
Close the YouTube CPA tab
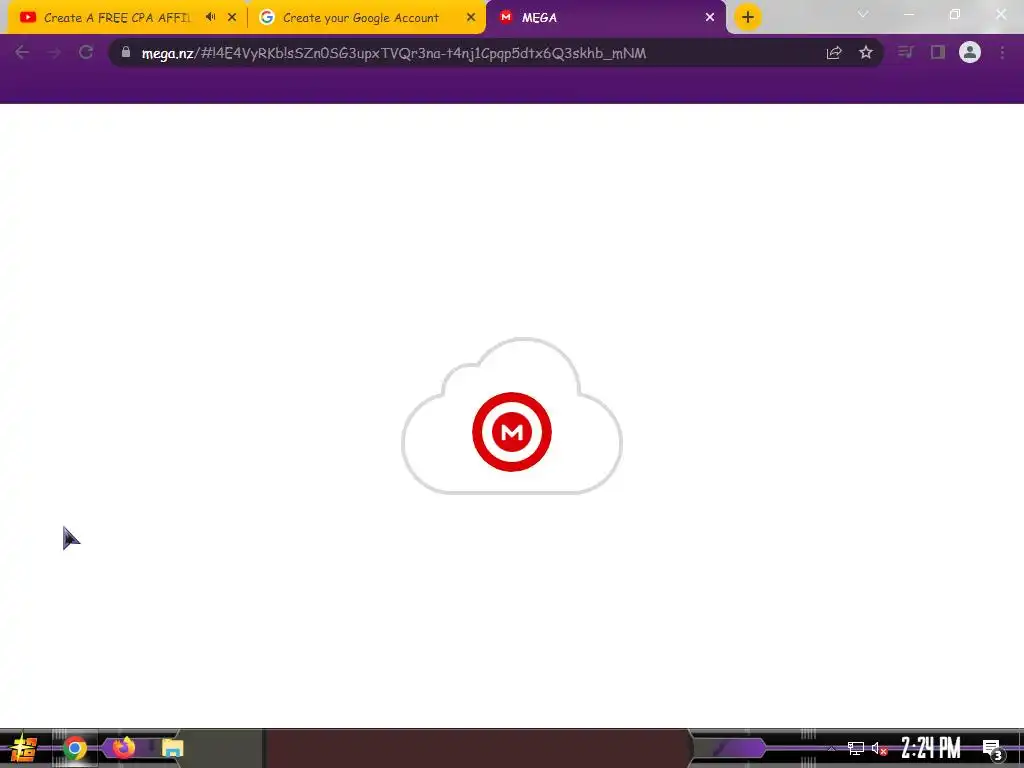pos(232,18)
